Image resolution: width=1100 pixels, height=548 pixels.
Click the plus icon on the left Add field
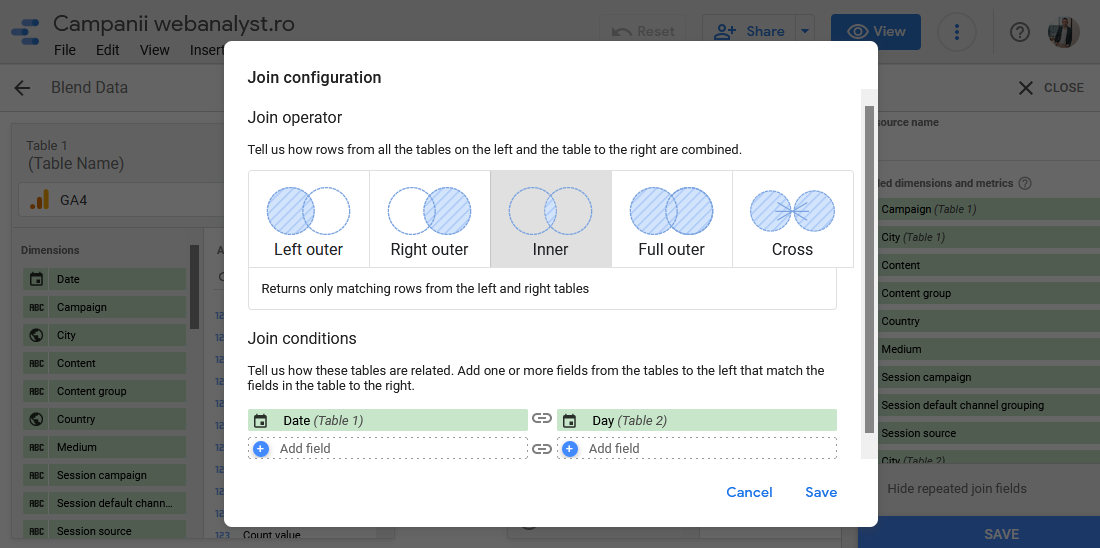click(261, 448)
